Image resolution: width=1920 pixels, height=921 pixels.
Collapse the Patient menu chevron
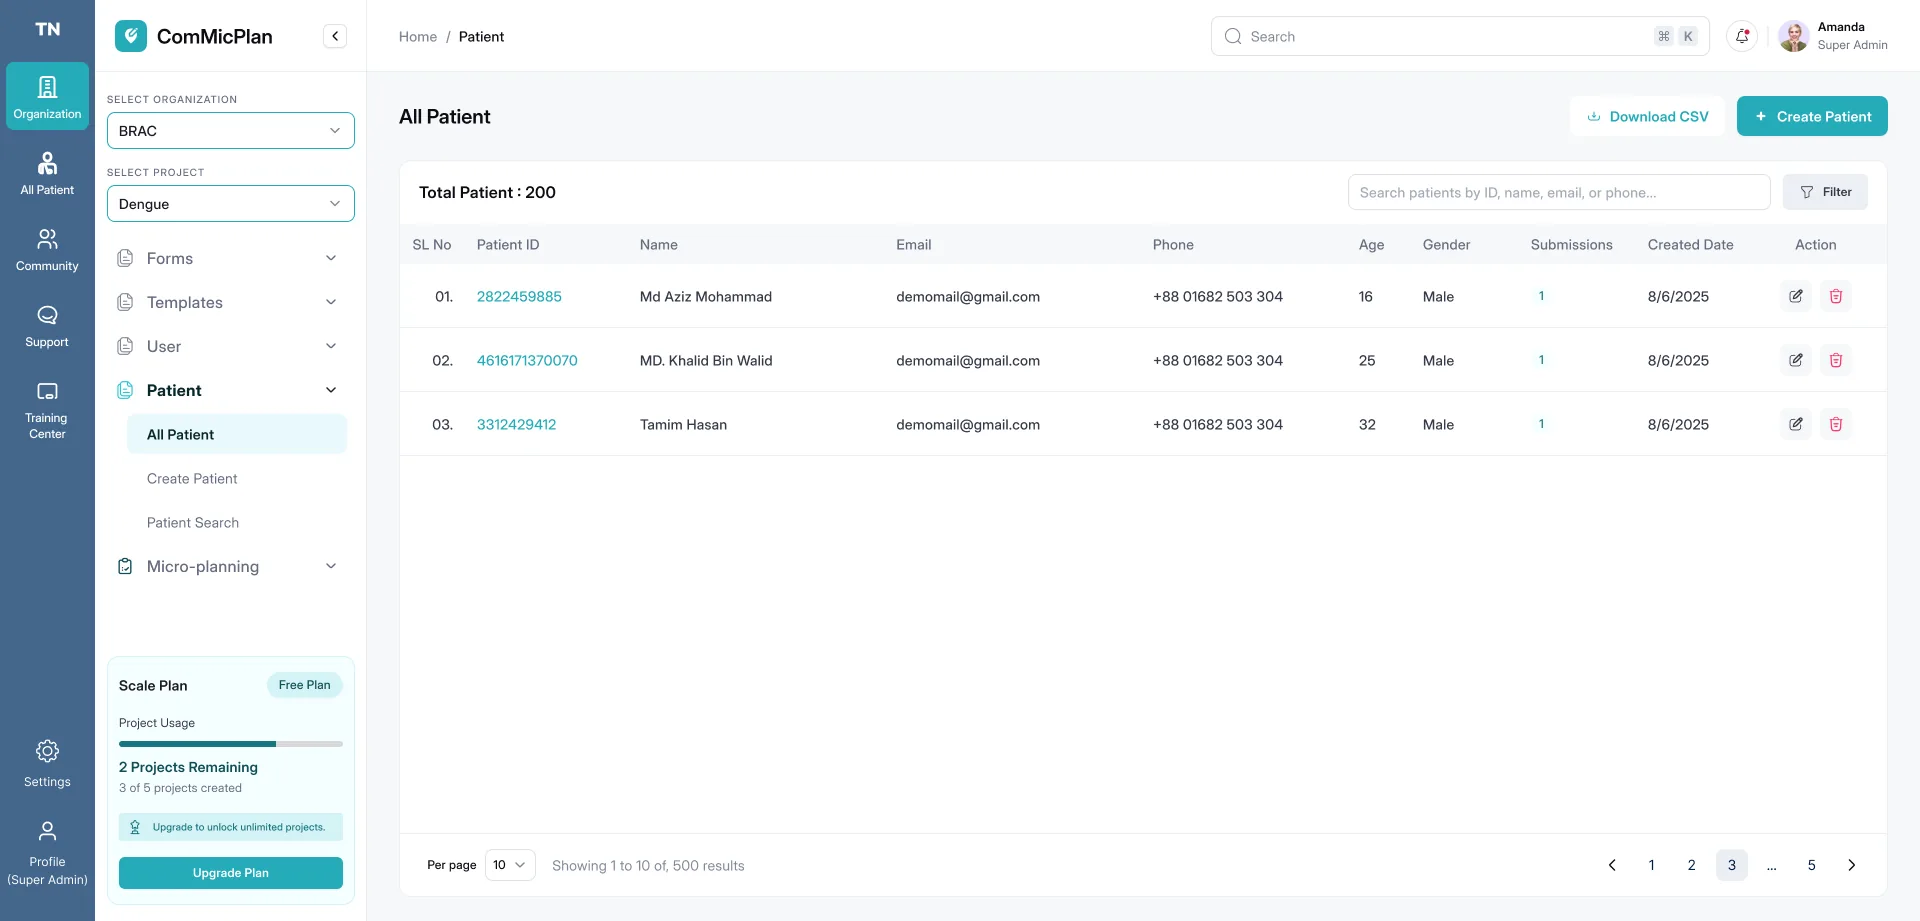click(331, 390)
